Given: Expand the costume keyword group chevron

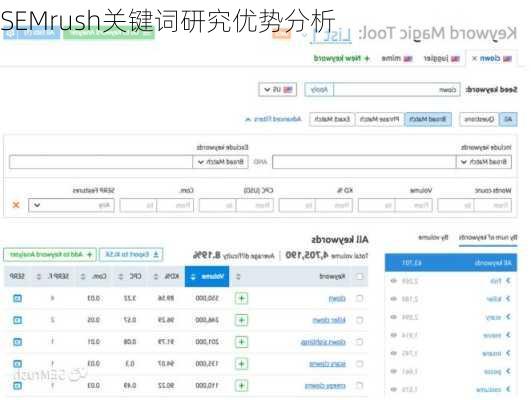Looking at the screenshot, I should click(508, 390).
